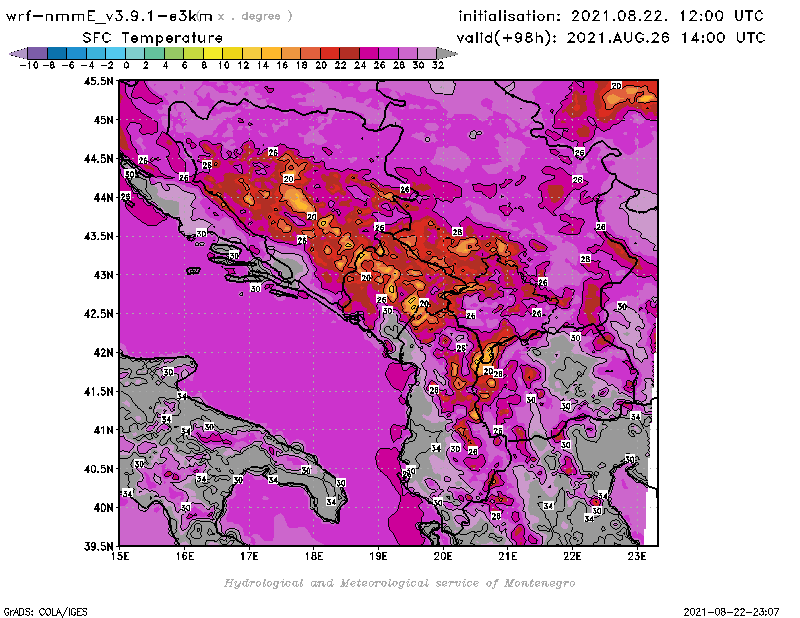Click the 45N latitude axis label
The height and width of the screenshot is (618, 800).
104,120
